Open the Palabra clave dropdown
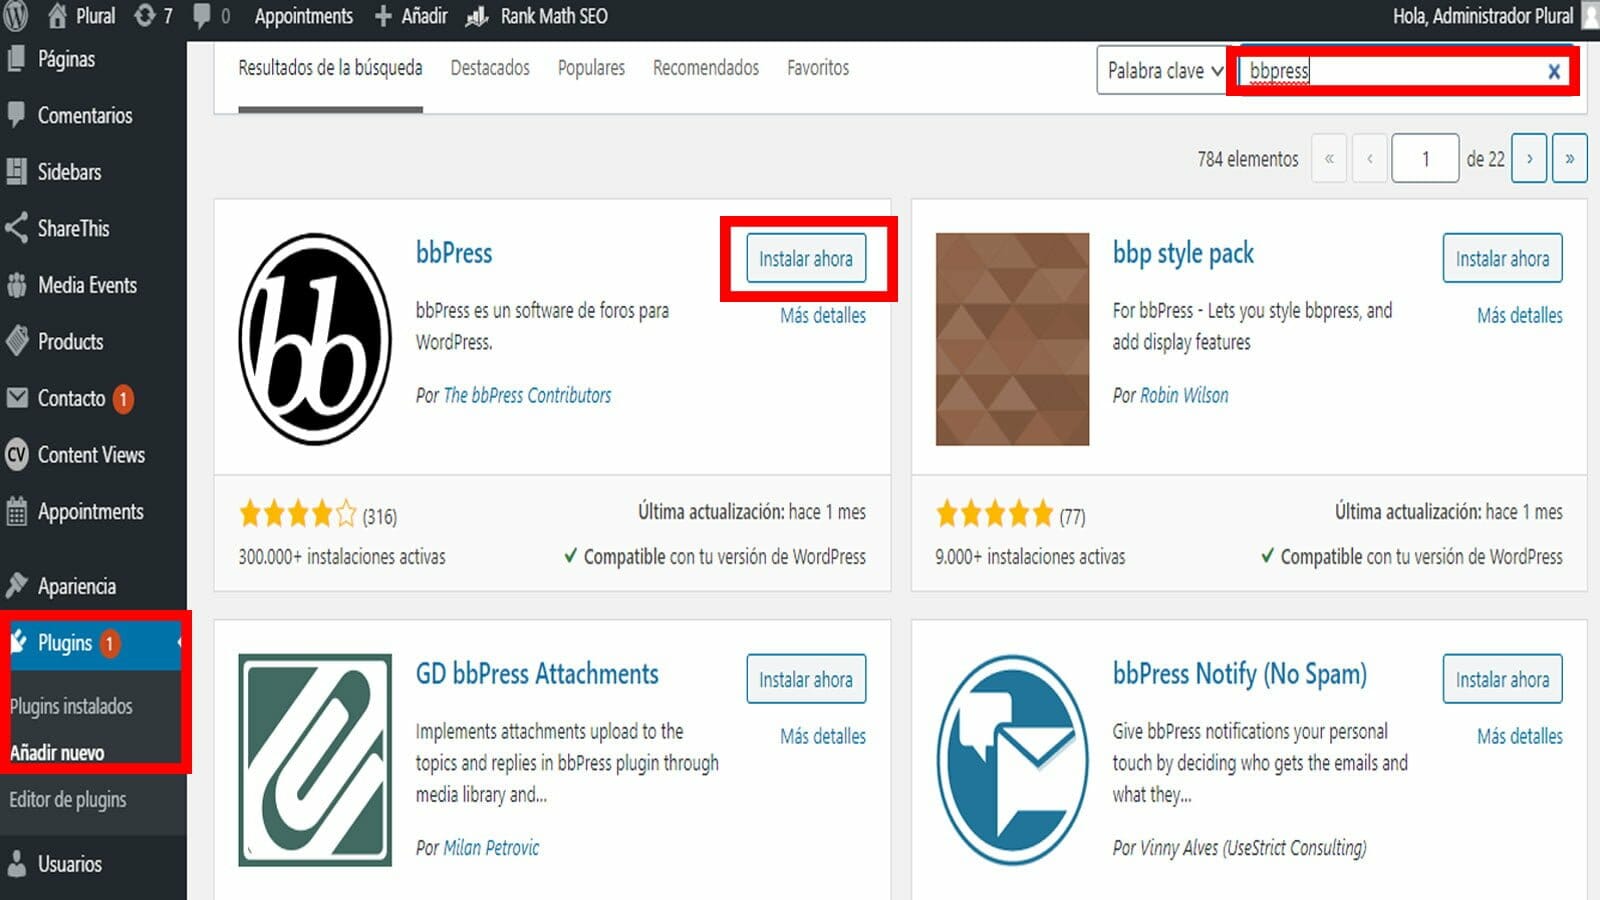 [1164, 71]
